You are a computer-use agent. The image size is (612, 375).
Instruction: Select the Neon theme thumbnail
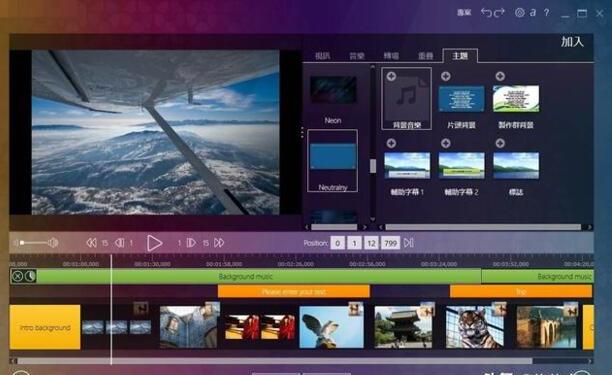333,90
